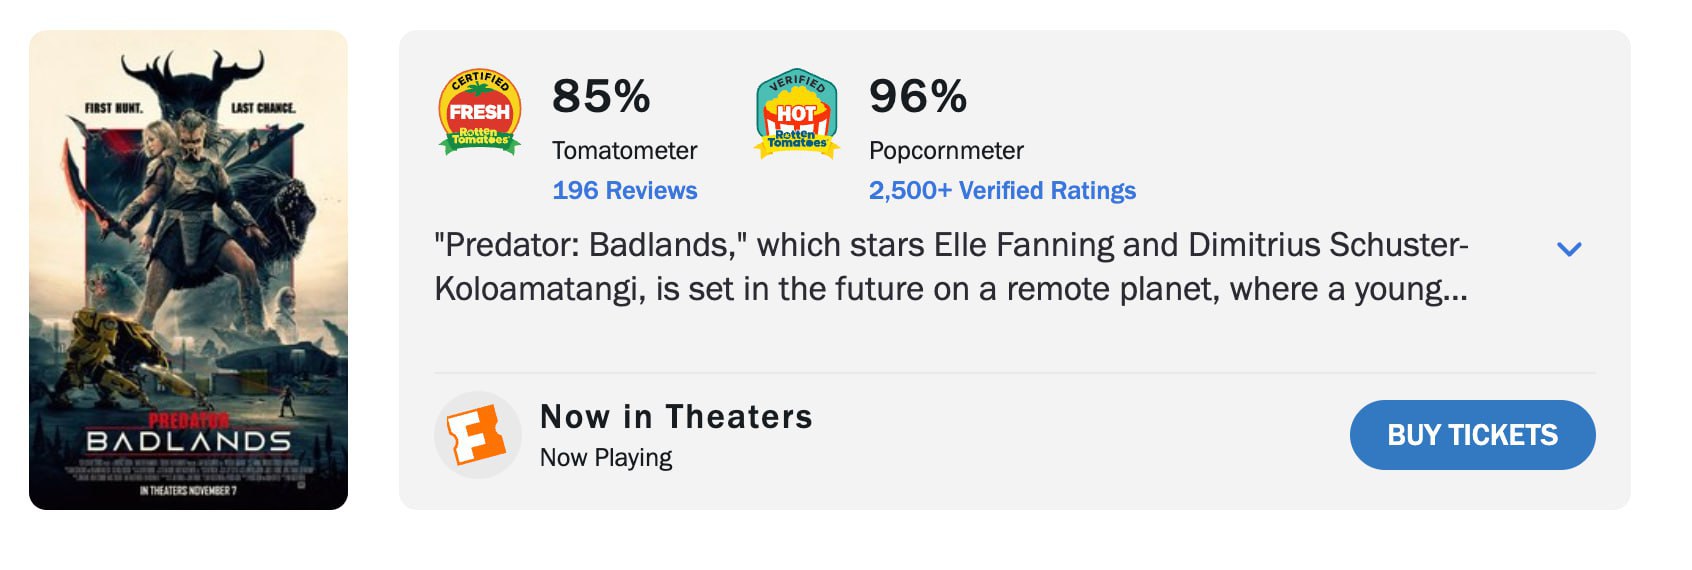Click the LAST CHANCE tagline on poster
Image resolution: width=1692 pixels, height=570 pixels.
[263, 108]
